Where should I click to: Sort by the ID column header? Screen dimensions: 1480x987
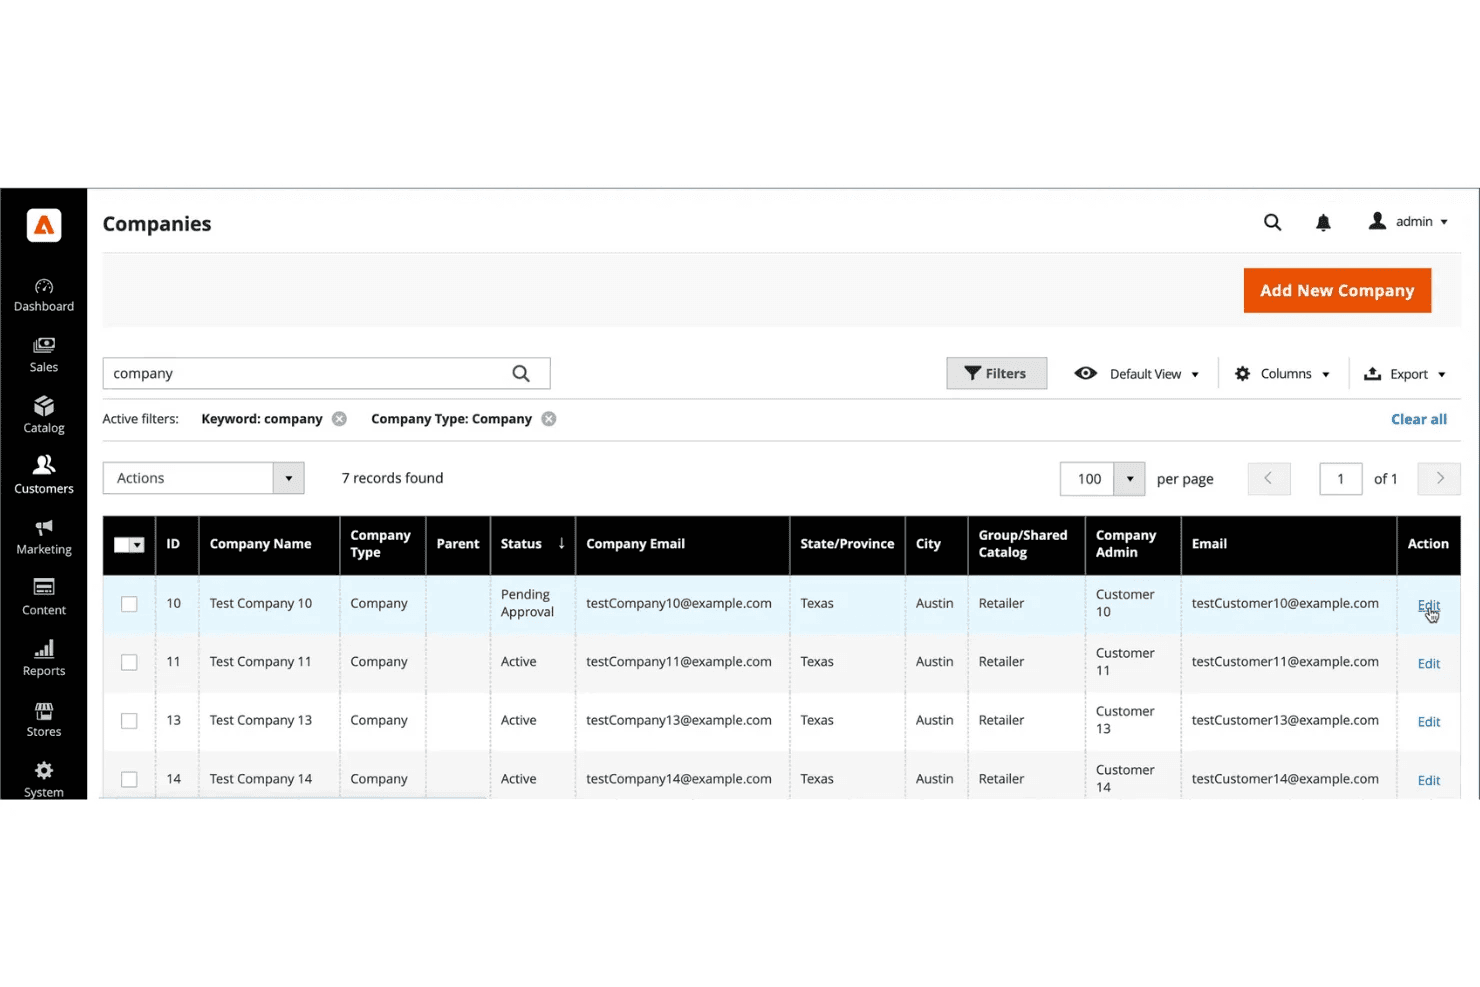(177, 544)
